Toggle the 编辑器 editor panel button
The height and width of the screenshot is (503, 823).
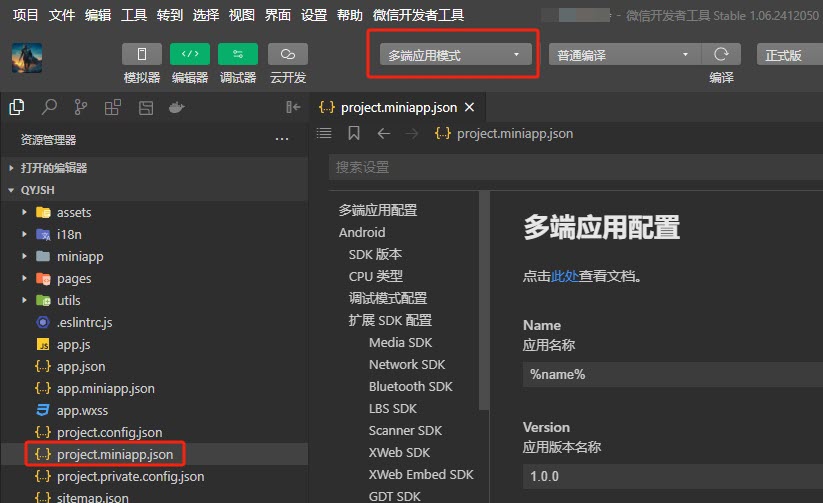[189, 54]
